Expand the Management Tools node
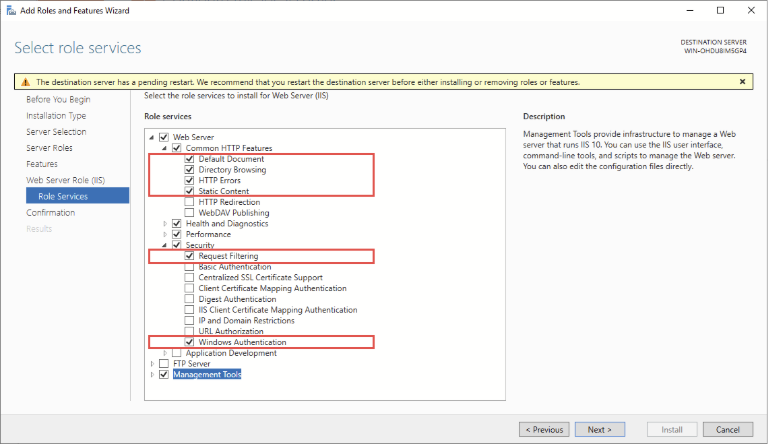Screen dimensions: 768x444 coord(152,374)
